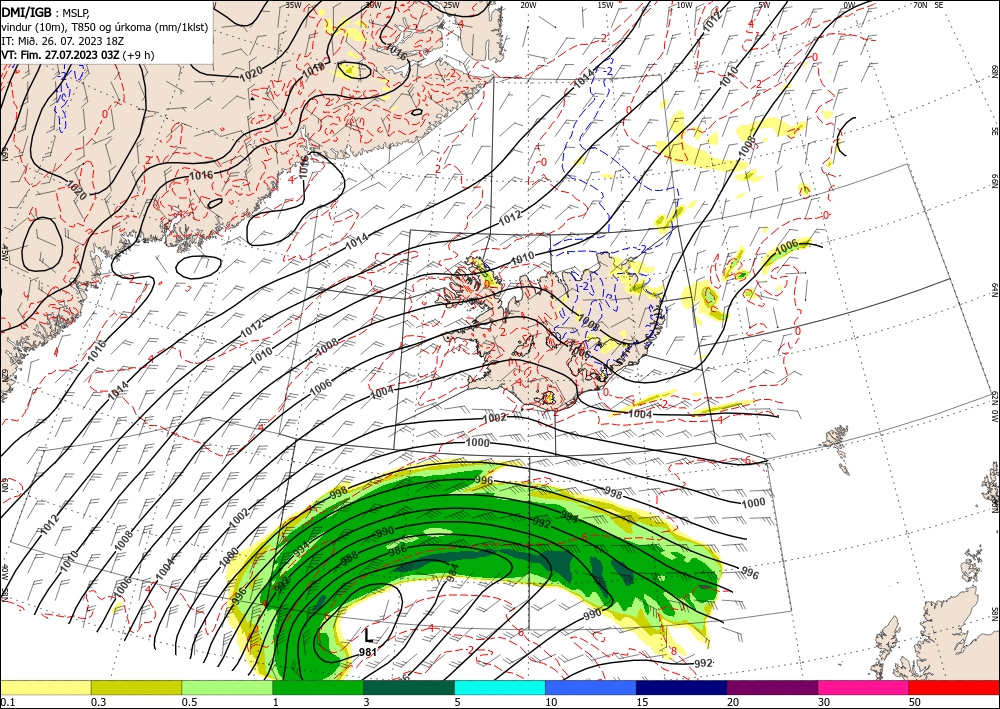
Task: Click the '986' isobar label
Action: (398, 548)
